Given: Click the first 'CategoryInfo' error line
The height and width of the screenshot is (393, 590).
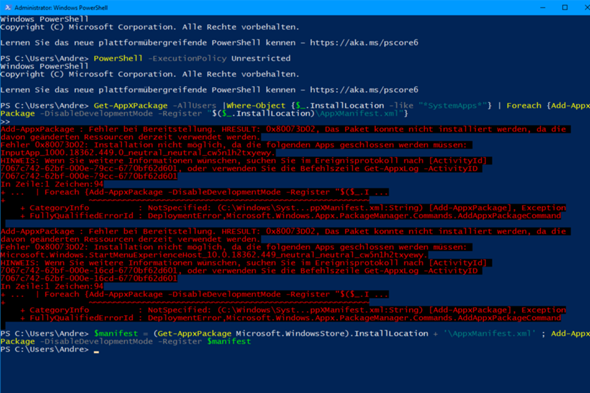Looking at the screenshot, I should pos(293,208).
